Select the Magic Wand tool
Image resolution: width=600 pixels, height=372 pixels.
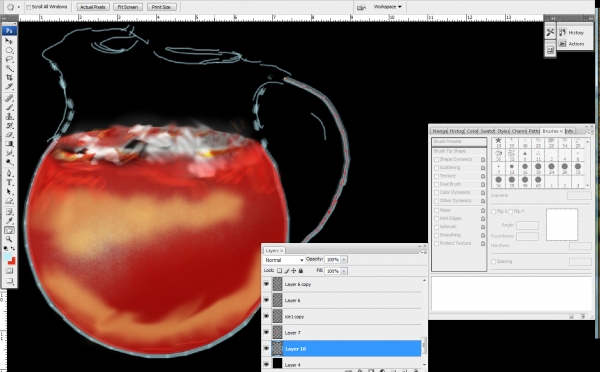(9, 69)
